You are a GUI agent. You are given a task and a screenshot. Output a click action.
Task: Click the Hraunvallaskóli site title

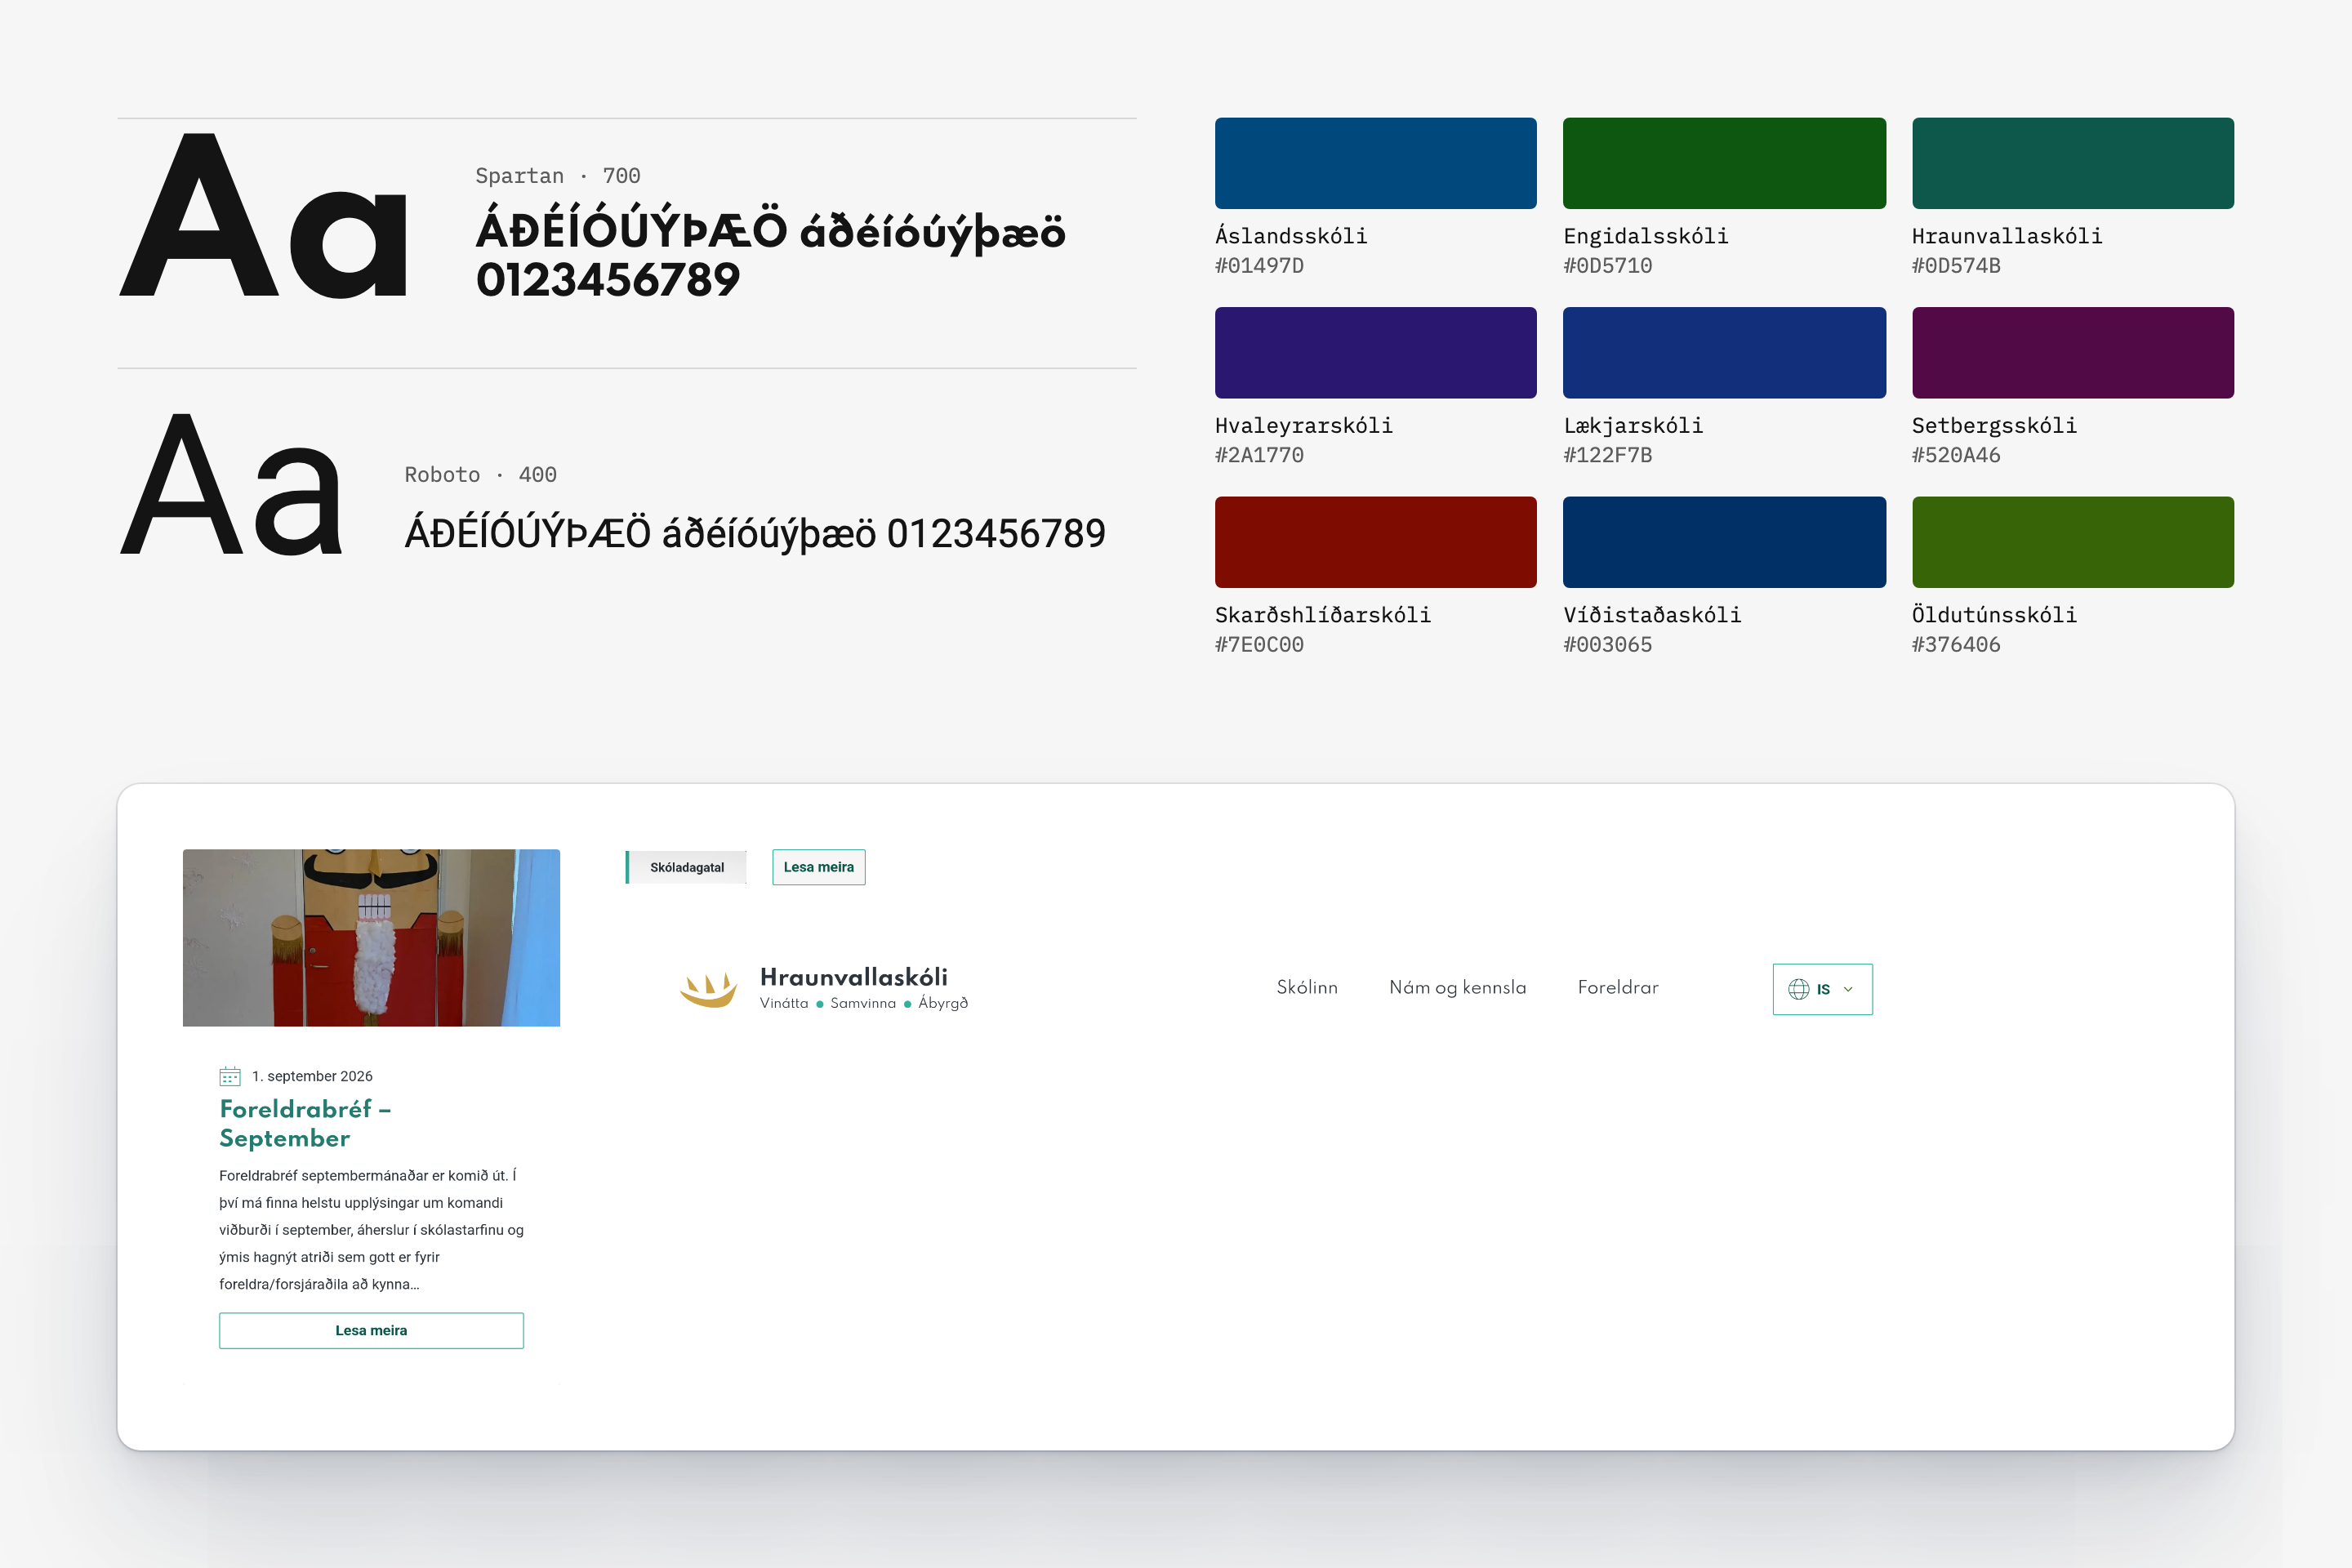pos(853,977)
